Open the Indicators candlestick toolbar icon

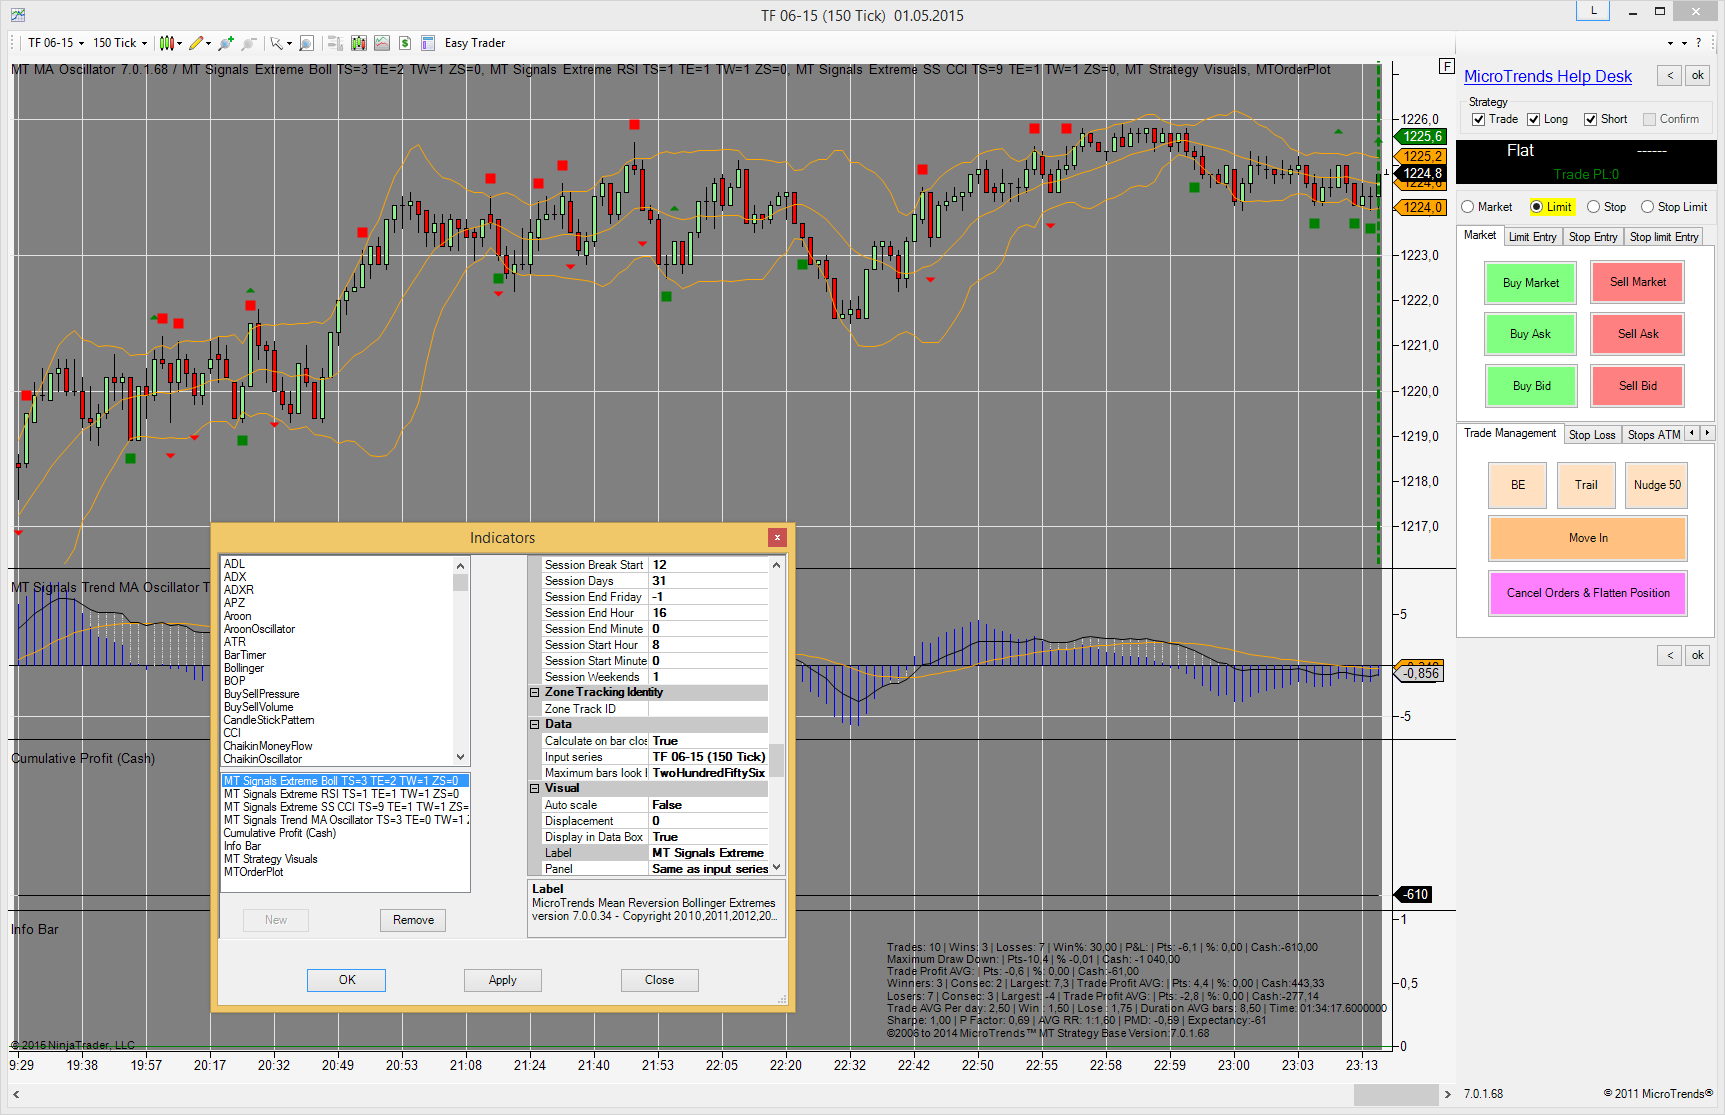(x=359, y=43)
